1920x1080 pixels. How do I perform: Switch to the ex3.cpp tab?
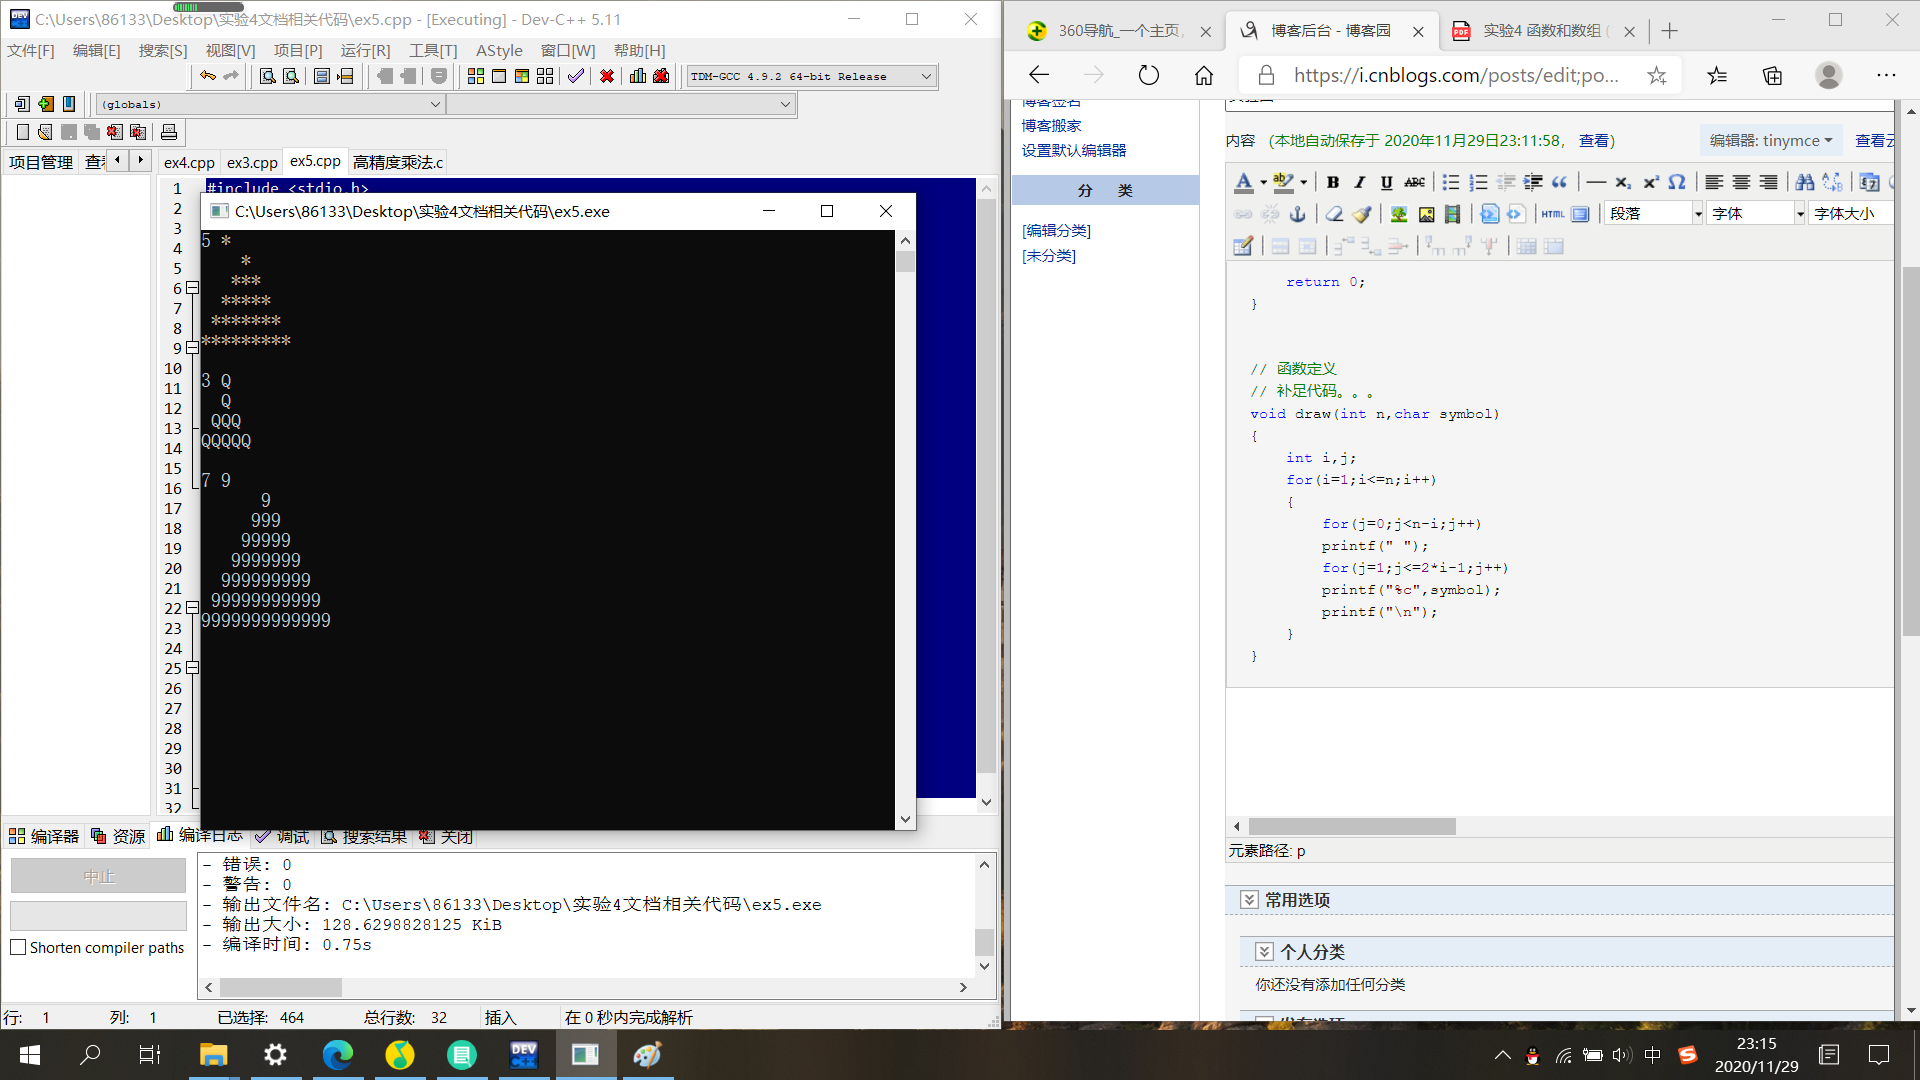252,162
